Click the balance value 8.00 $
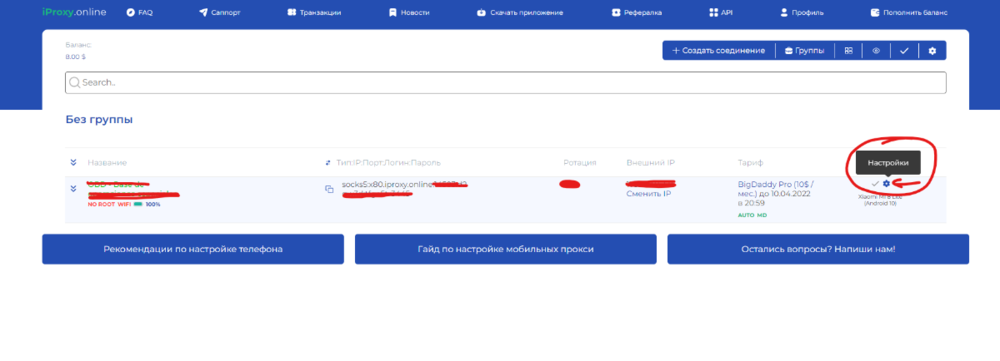Image resolution: width=1000 pixels, height=361 pixels. click(75, 57)
